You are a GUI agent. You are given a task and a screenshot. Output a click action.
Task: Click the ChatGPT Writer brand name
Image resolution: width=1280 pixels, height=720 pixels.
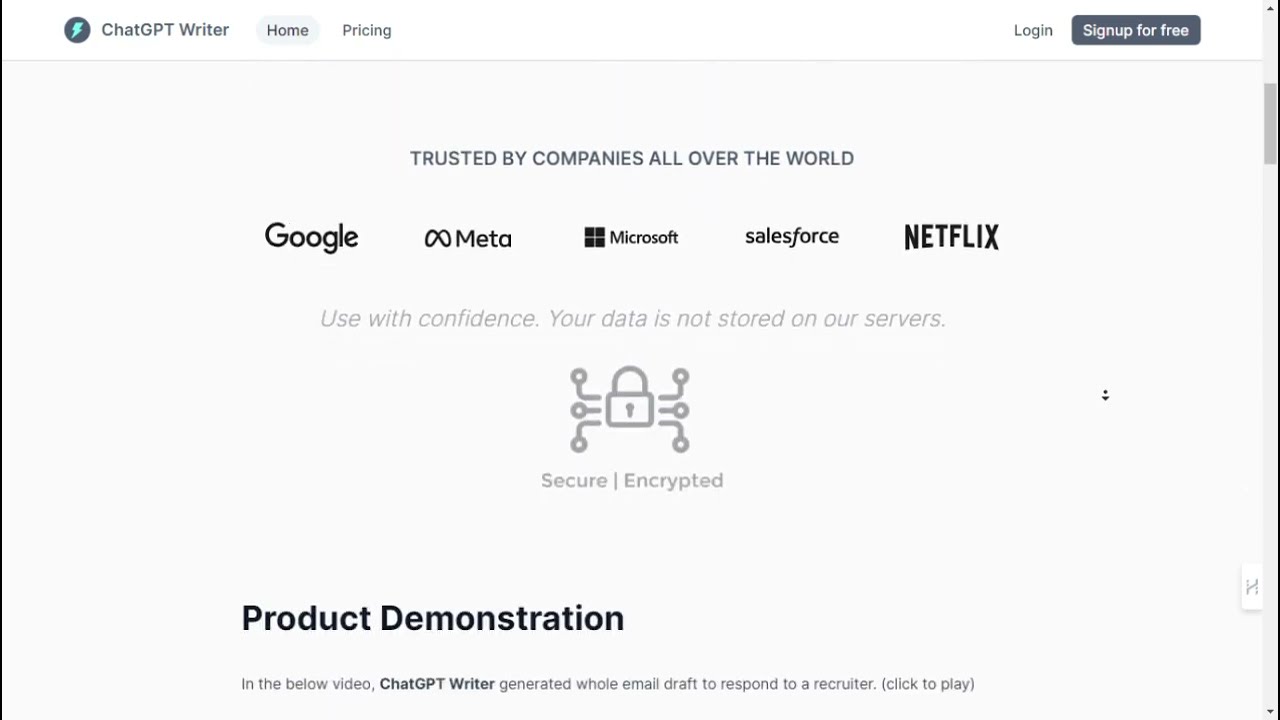165,30
